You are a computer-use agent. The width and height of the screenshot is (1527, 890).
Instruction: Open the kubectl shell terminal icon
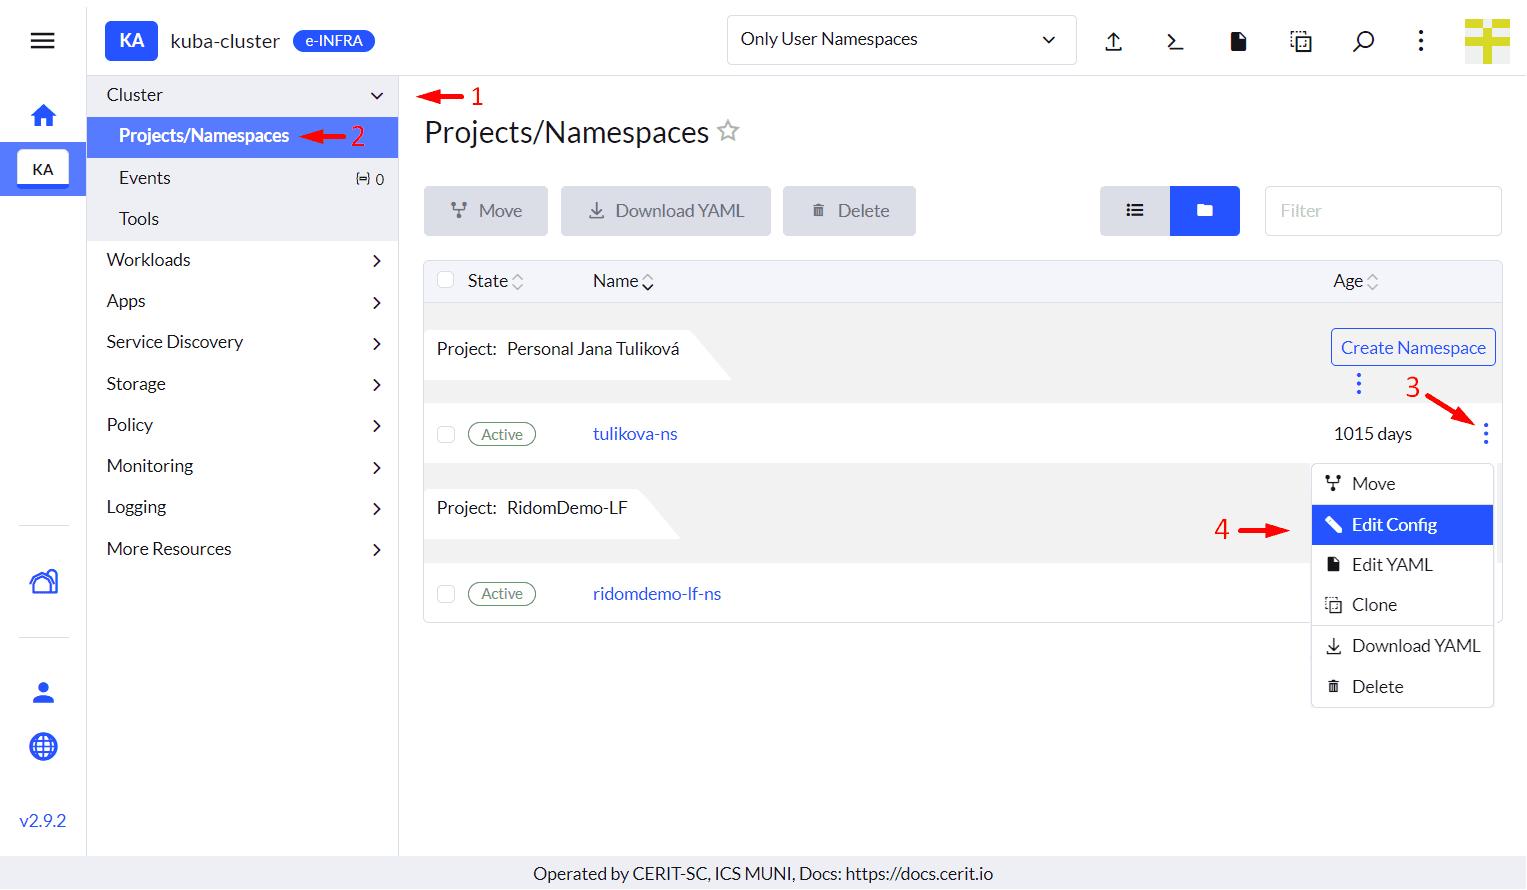[1175, 41]
